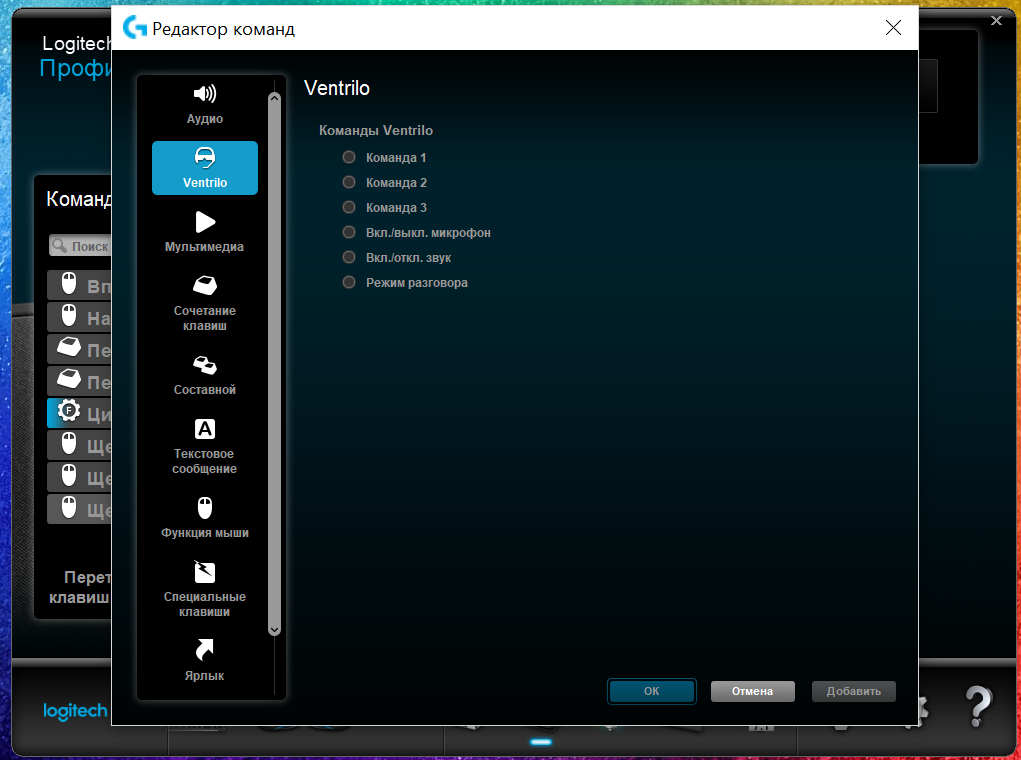Screen dimensions: 1021x760
Task: Select the Текстовое сообщение category icon
Action: [x=204, y=429]
